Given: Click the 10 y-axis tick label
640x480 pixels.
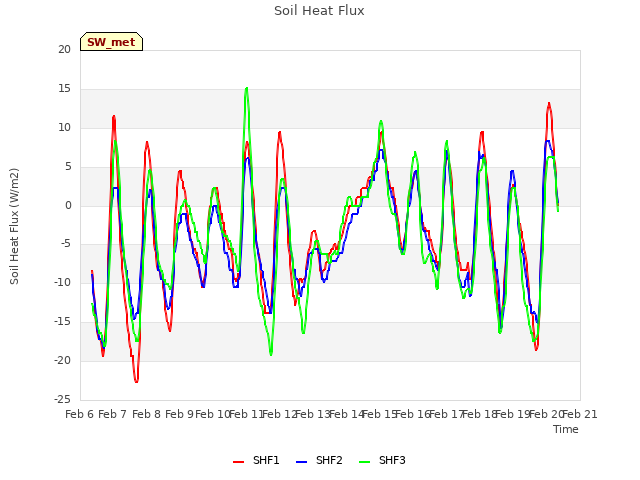Looking at the screenshot, I should [64, 128].
